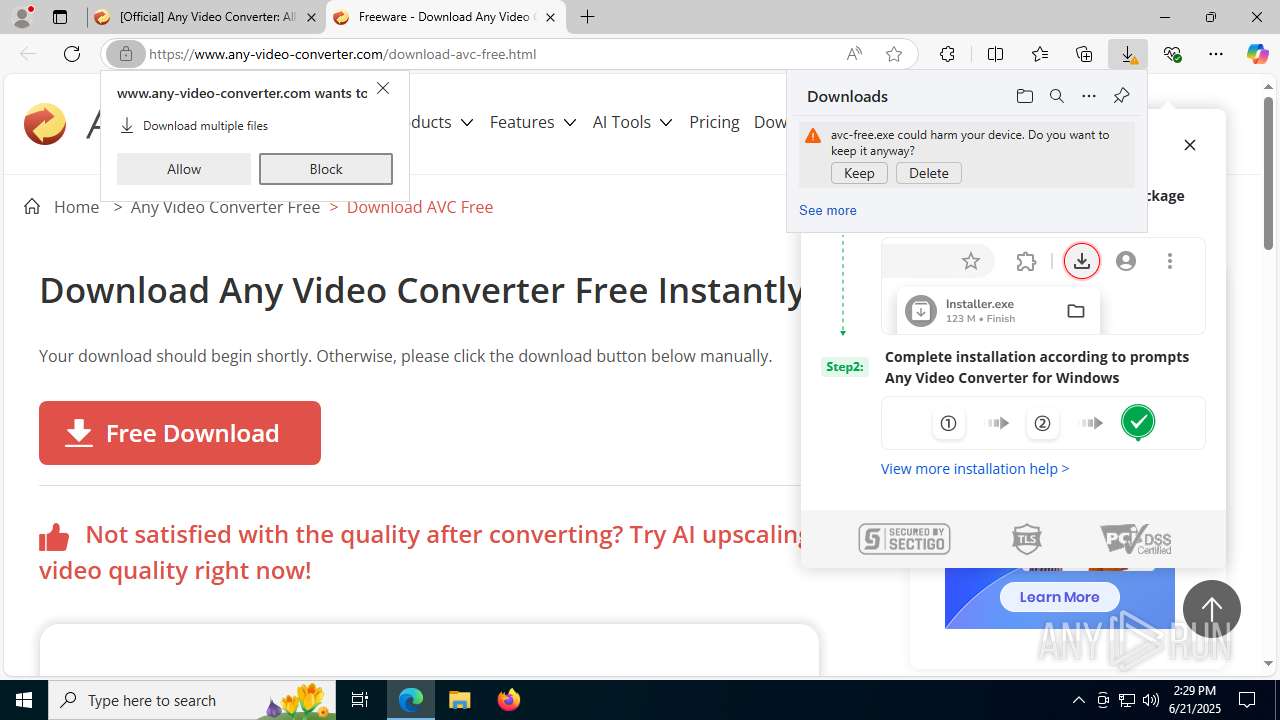1280x720 pixels.
Task: Open the Extensions puzzle icon
Action: [x=947, y=54]
